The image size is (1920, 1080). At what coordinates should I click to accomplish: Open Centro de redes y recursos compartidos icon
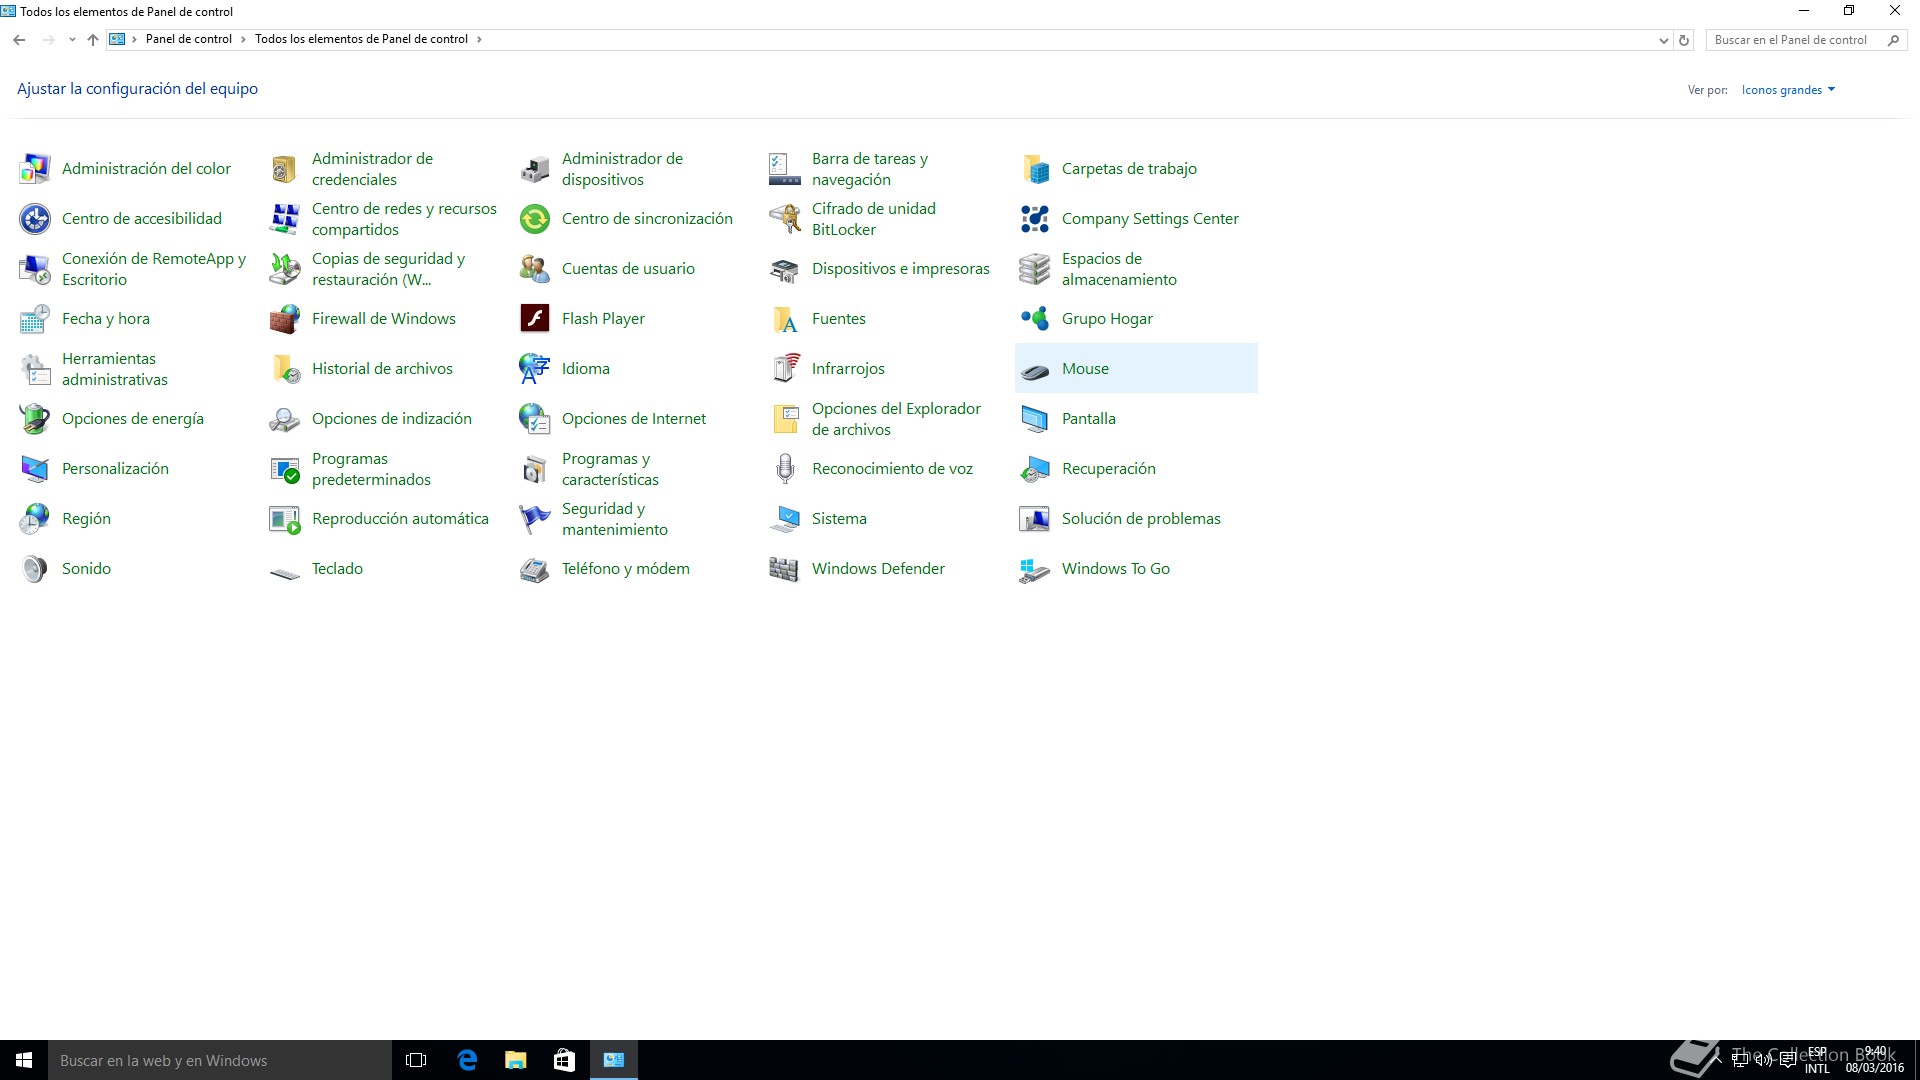click(x=285, y=219)
